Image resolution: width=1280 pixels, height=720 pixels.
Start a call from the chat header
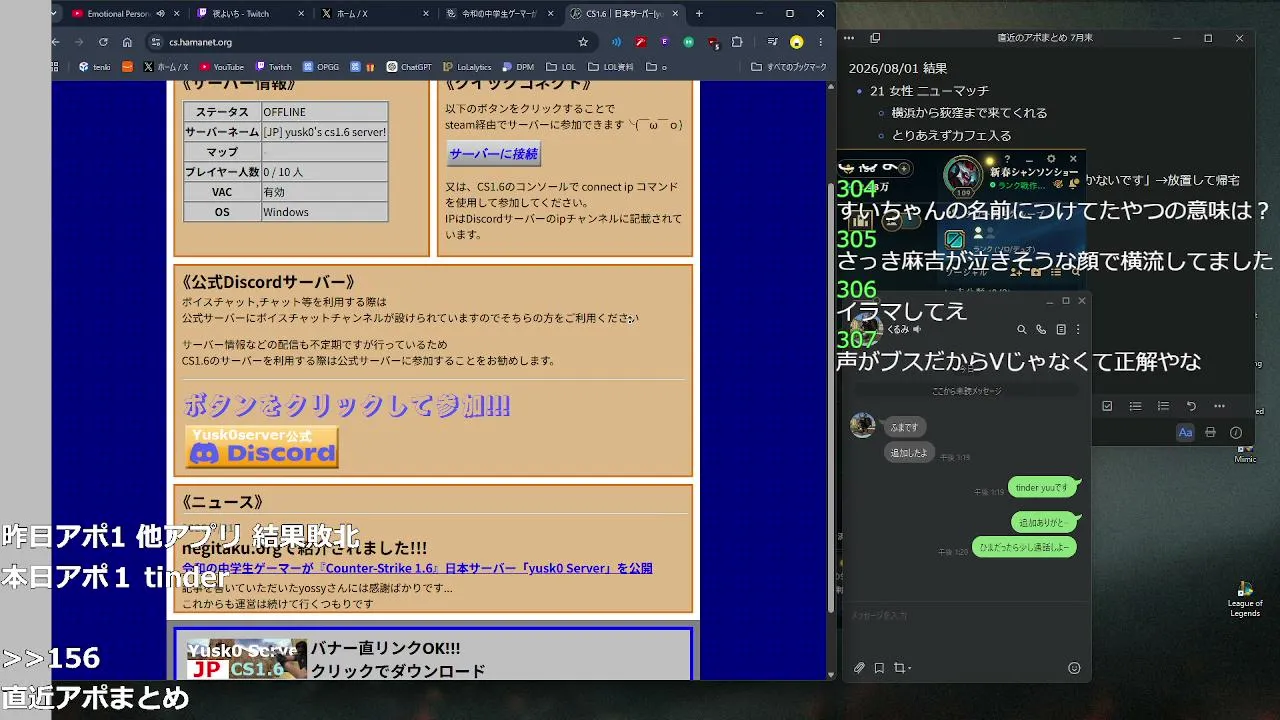tap(1041, 329)
